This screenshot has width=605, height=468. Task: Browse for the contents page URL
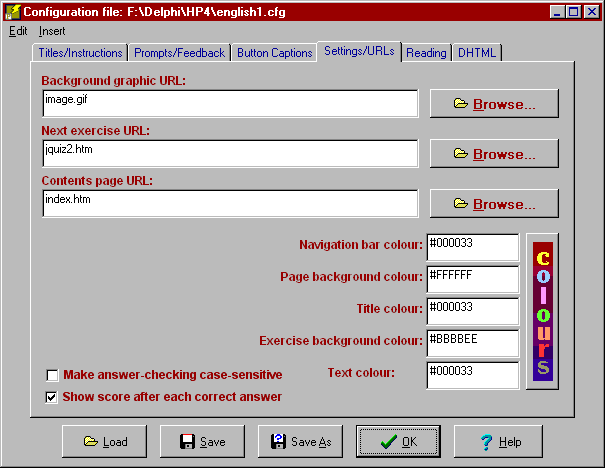point(494,203)
